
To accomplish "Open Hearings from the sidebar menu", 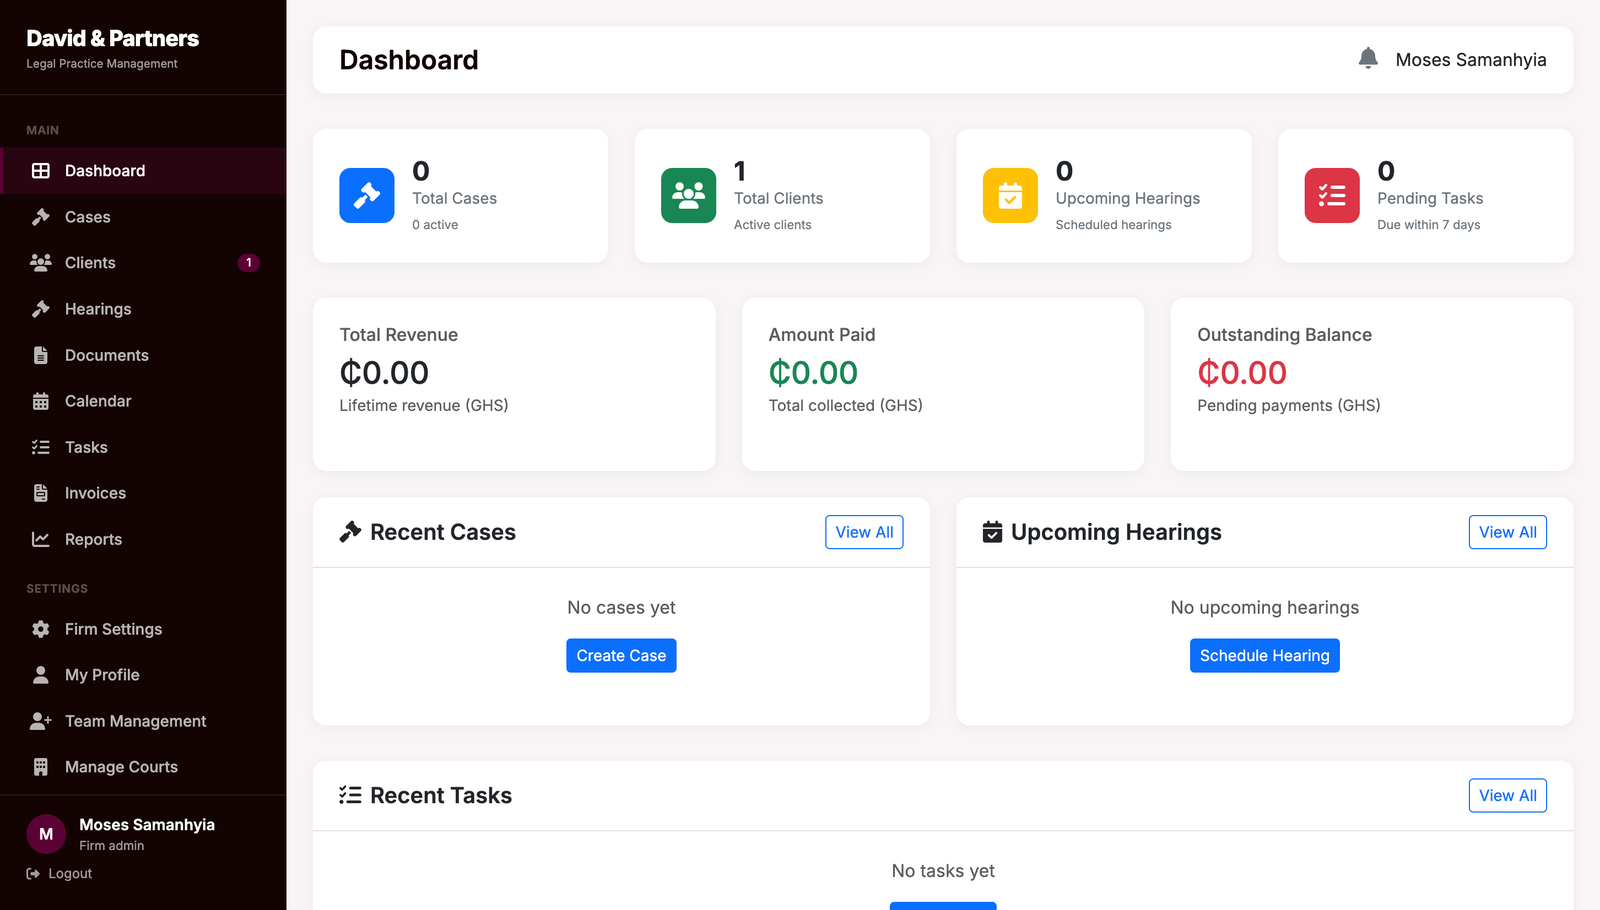I will tap(143, 309).
